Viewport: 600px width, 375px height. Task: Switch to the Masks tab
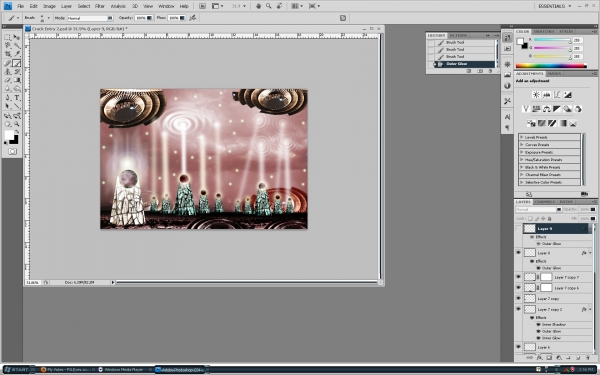coord(554,73)
